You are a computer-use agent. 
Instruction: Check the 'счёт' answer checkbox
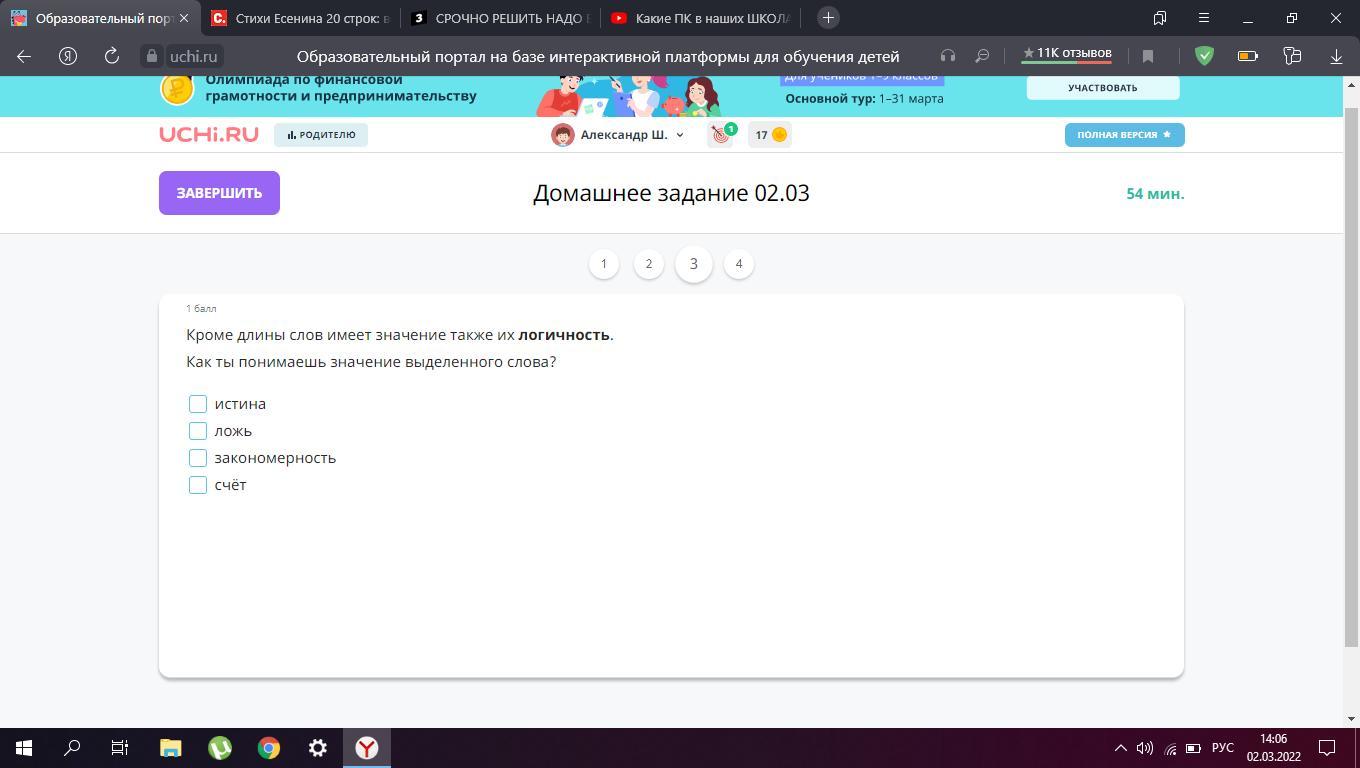click(198, 485)
